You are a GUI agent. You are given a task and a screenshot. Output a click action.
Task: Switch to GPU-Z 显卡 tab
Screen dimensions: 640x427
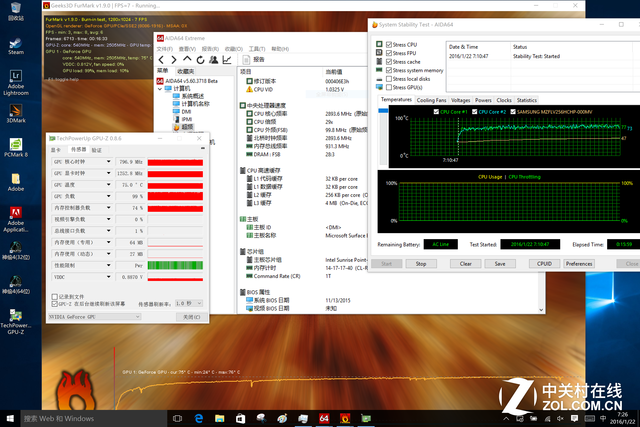pos(56,150)
